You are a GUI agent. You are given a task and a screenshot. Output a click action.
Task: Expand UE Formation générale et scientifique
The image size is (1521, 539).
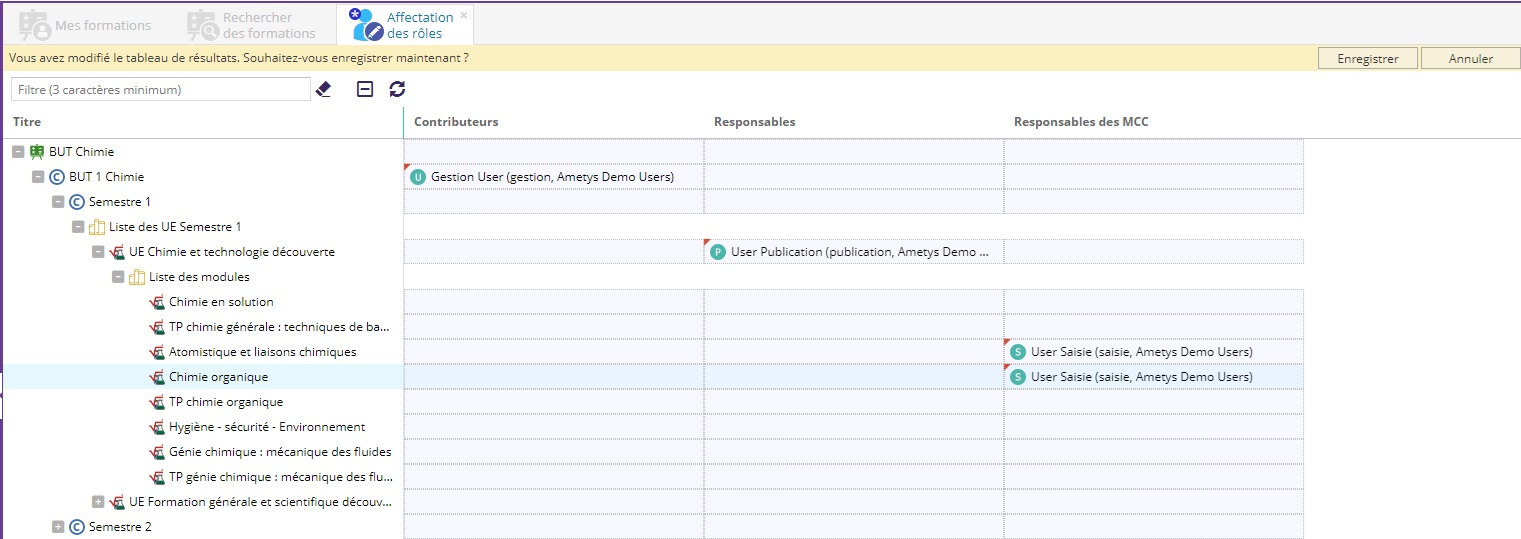point(98,502)
